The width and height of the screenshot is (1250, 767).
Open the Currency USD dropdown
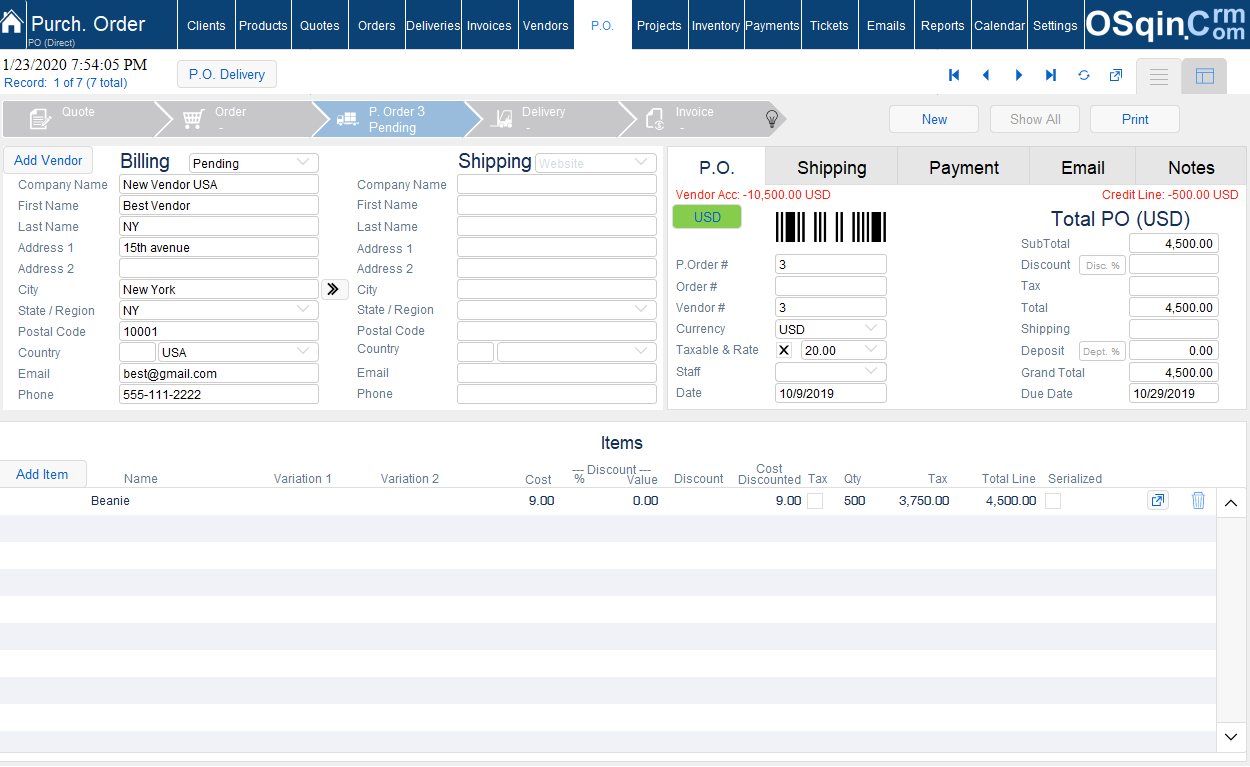(831, 329)
